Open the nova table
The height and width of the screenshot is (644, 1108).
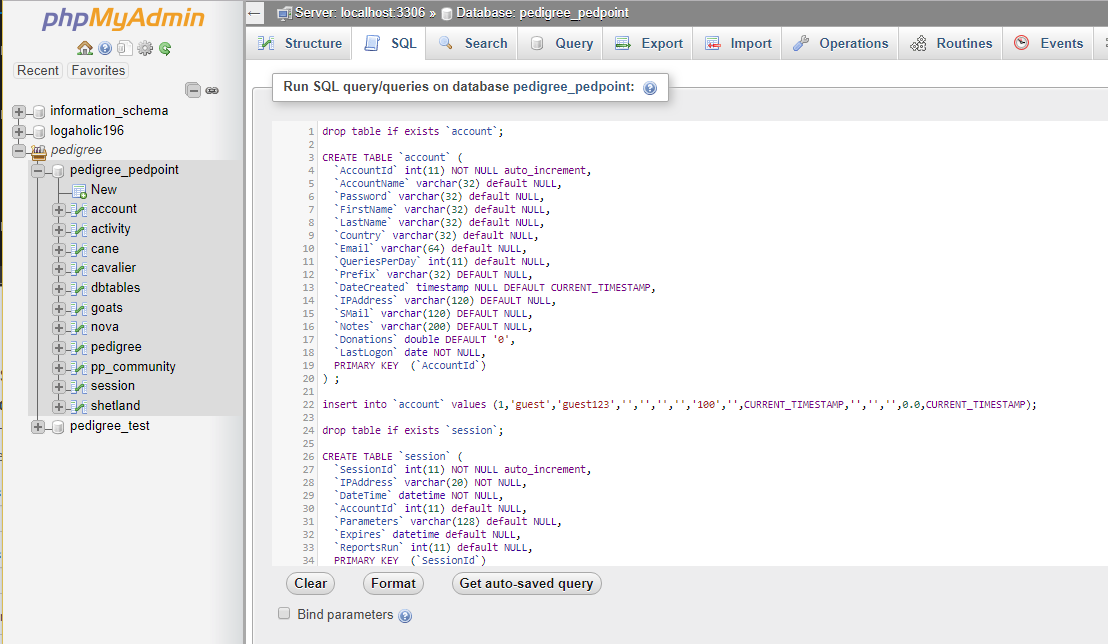click(105, 327)
